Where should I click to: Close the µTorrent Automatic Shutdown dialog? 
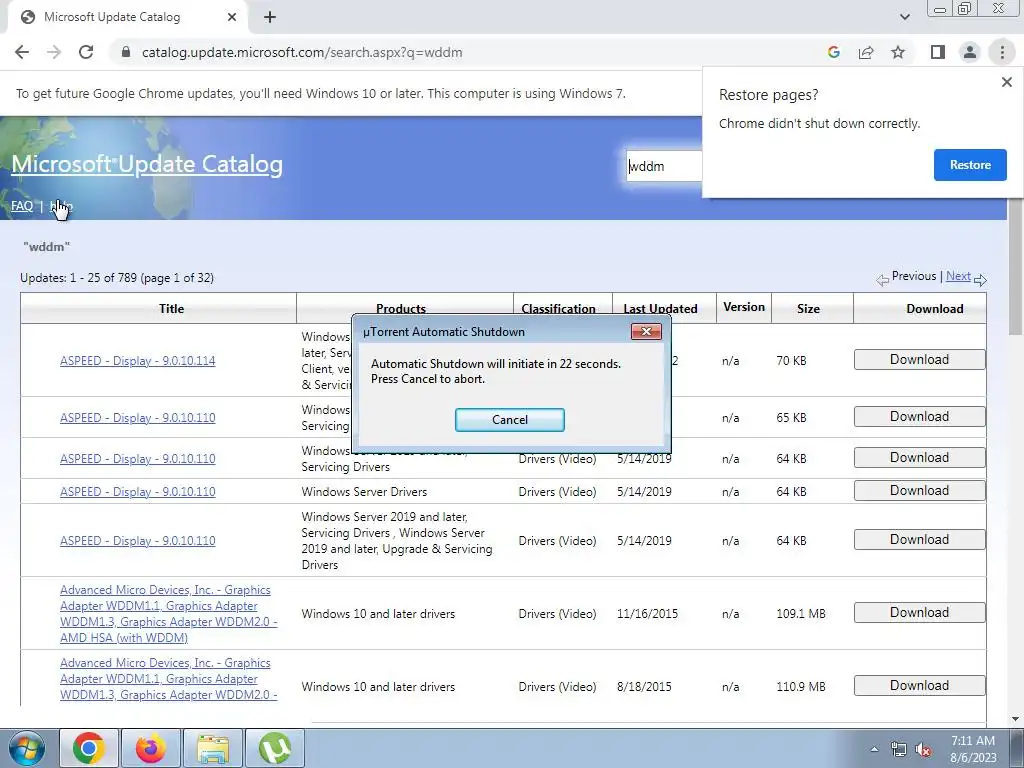coord(646,332)
